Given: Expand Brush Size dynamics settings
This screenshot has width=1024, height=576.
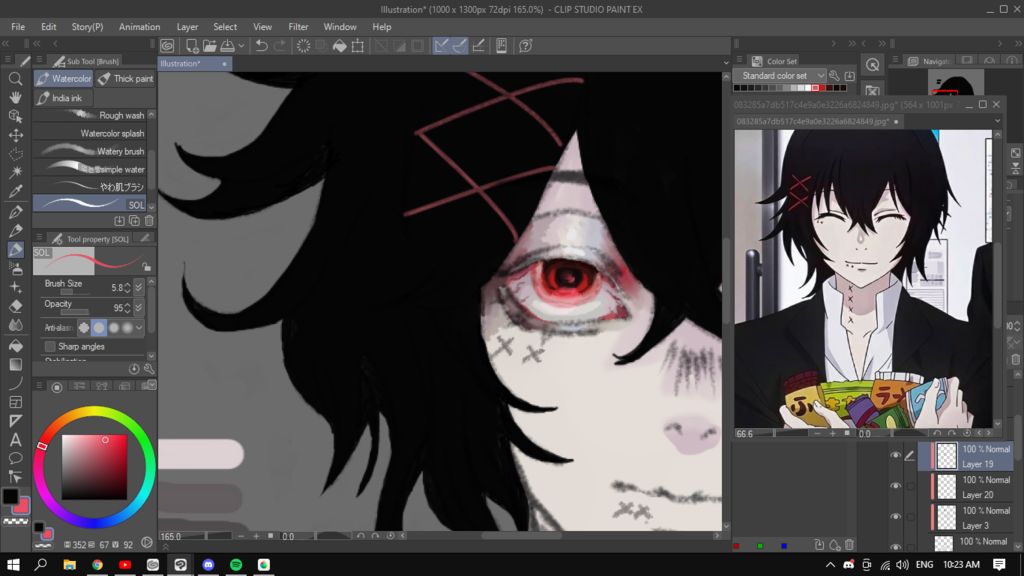Looking at the screenshot, I should click(x=138, y=287).
